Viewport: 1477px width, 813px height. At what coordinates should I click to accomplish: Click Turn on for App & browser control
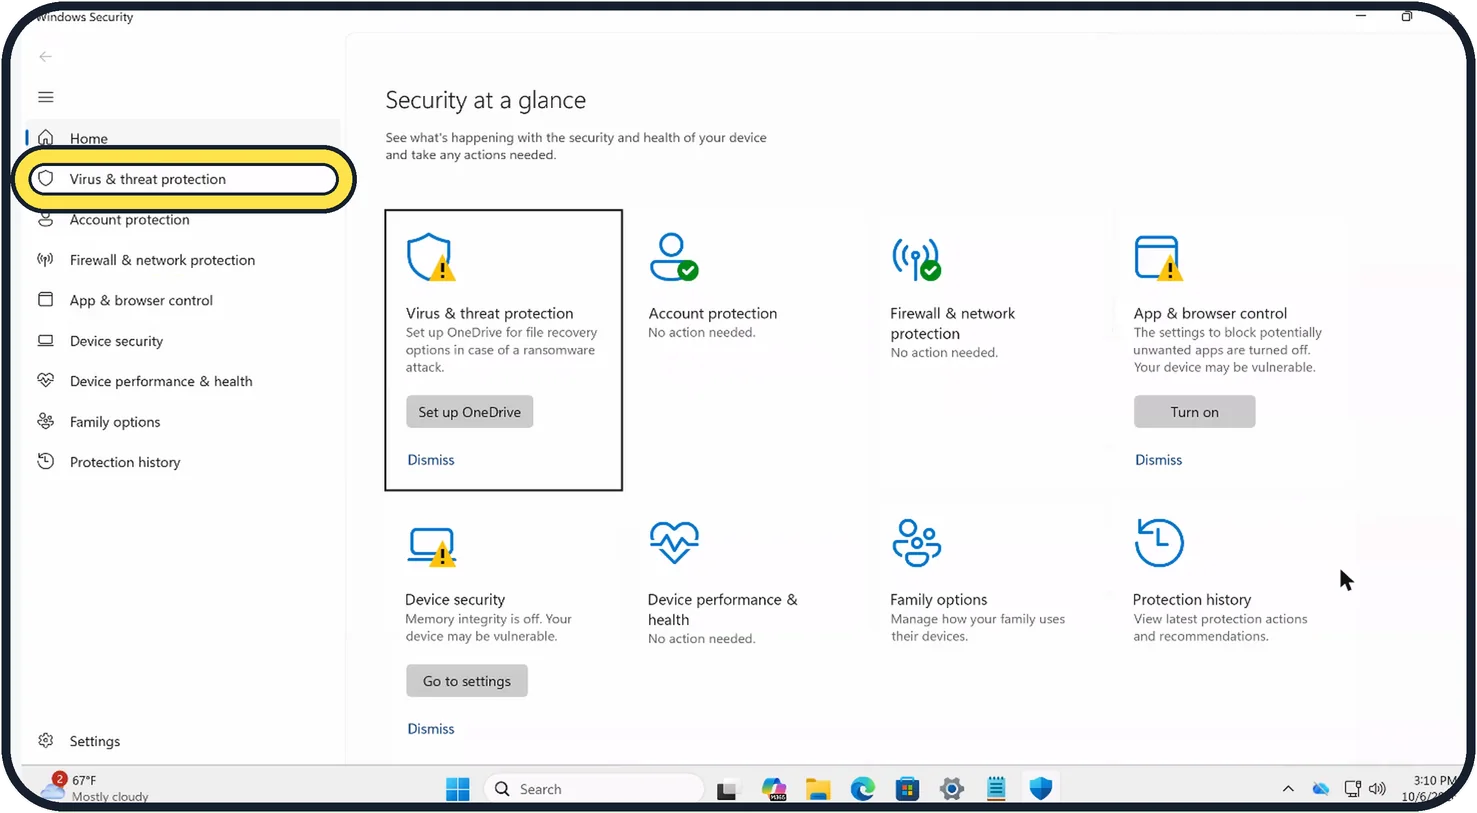1194,412
